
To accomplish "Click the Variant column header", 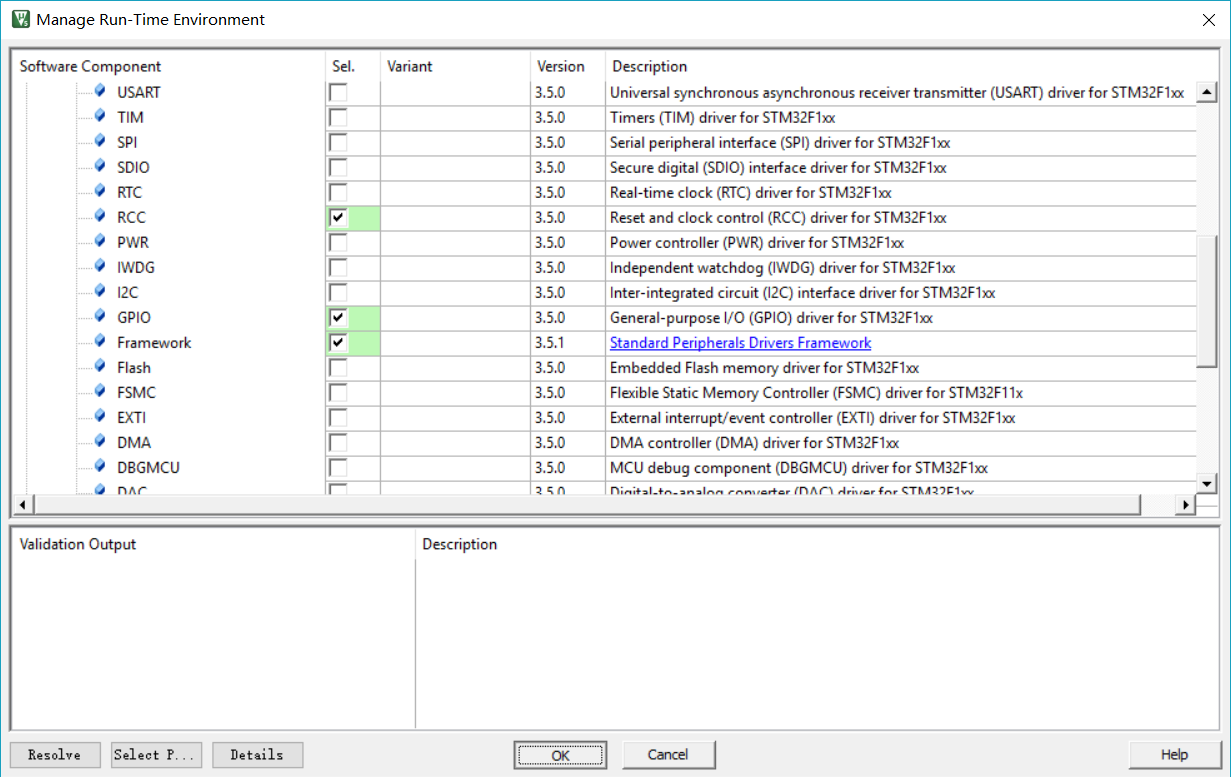I will click(x=410, y=66).
